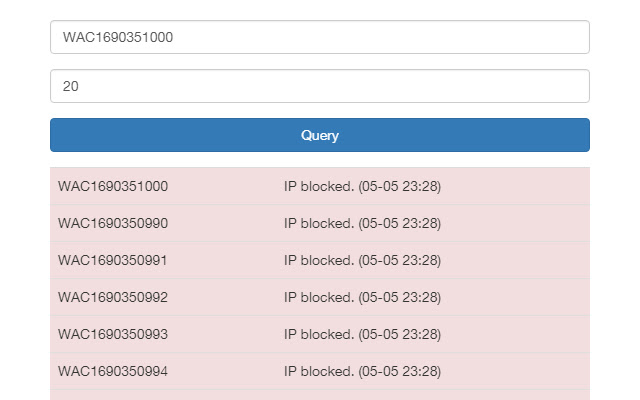Viewport: 640px width, 400px height.
Task: Select WAC1690351000 receipt number in results
Action: 113,186
